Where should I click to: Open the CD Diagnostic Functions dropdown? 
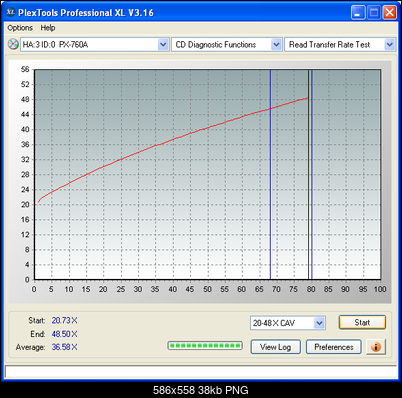pyautogui.click(x=227, y=44)
